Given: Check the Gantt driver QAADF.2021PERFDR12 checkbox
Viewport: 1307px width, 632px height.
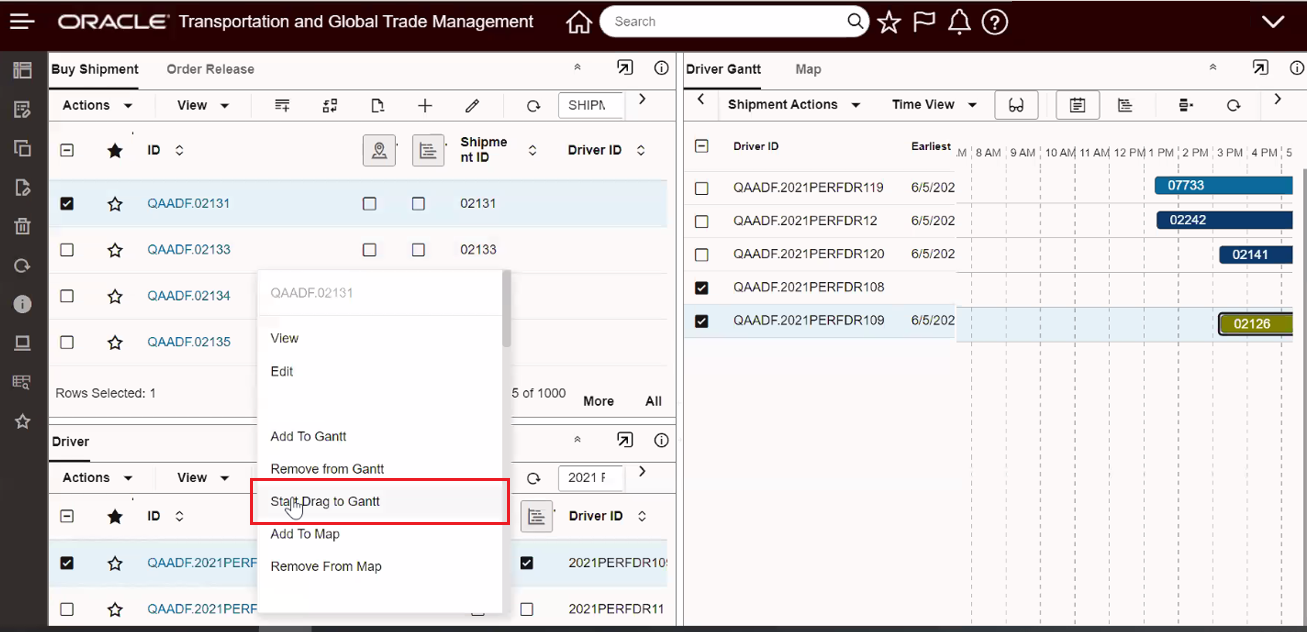Looking at the screenshot, I should click(701, 221).
